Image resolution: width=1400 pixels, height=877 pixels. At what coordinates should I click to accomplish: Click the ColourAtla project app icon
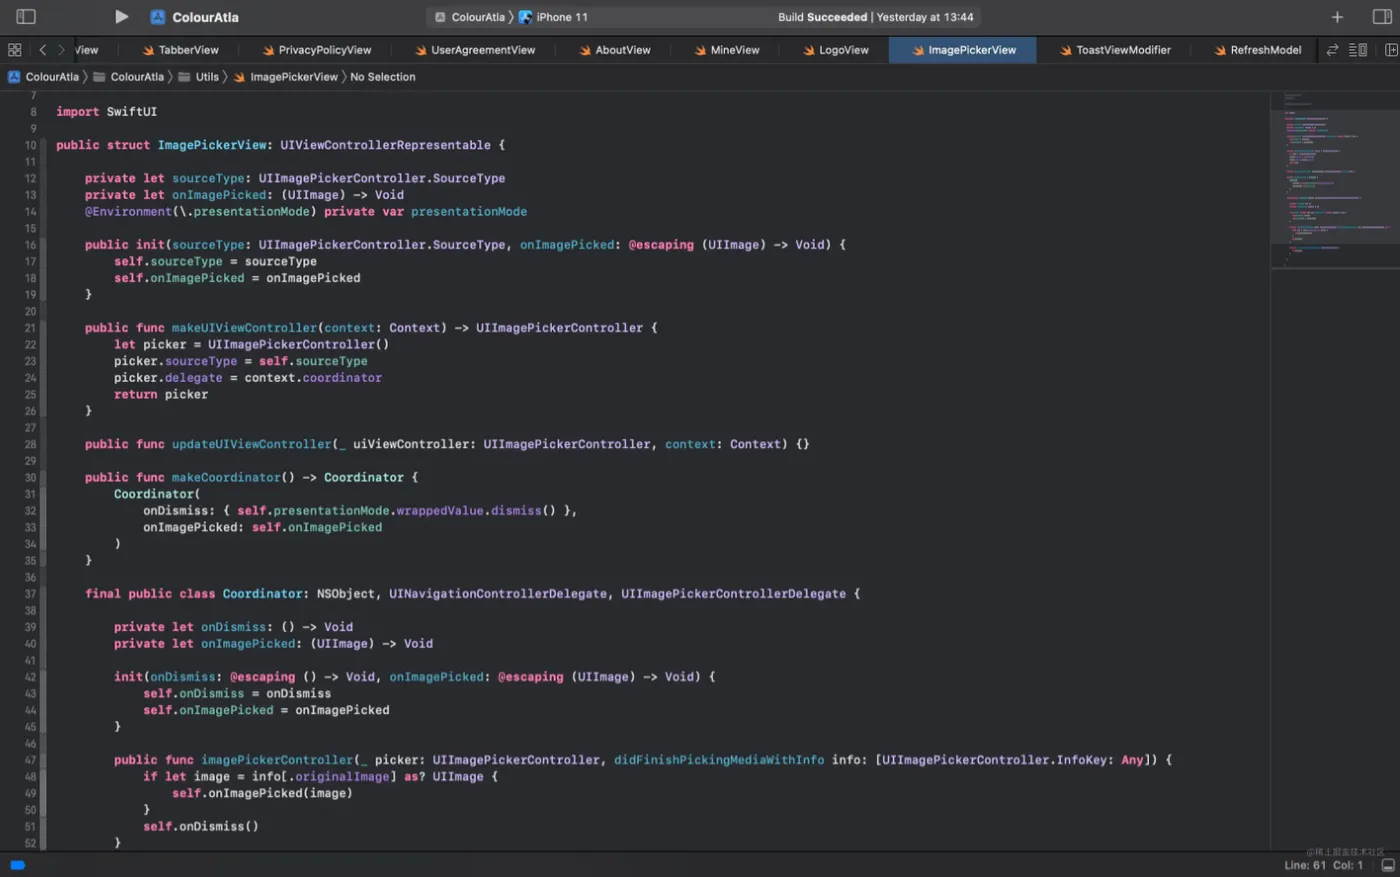click(158, 17)
